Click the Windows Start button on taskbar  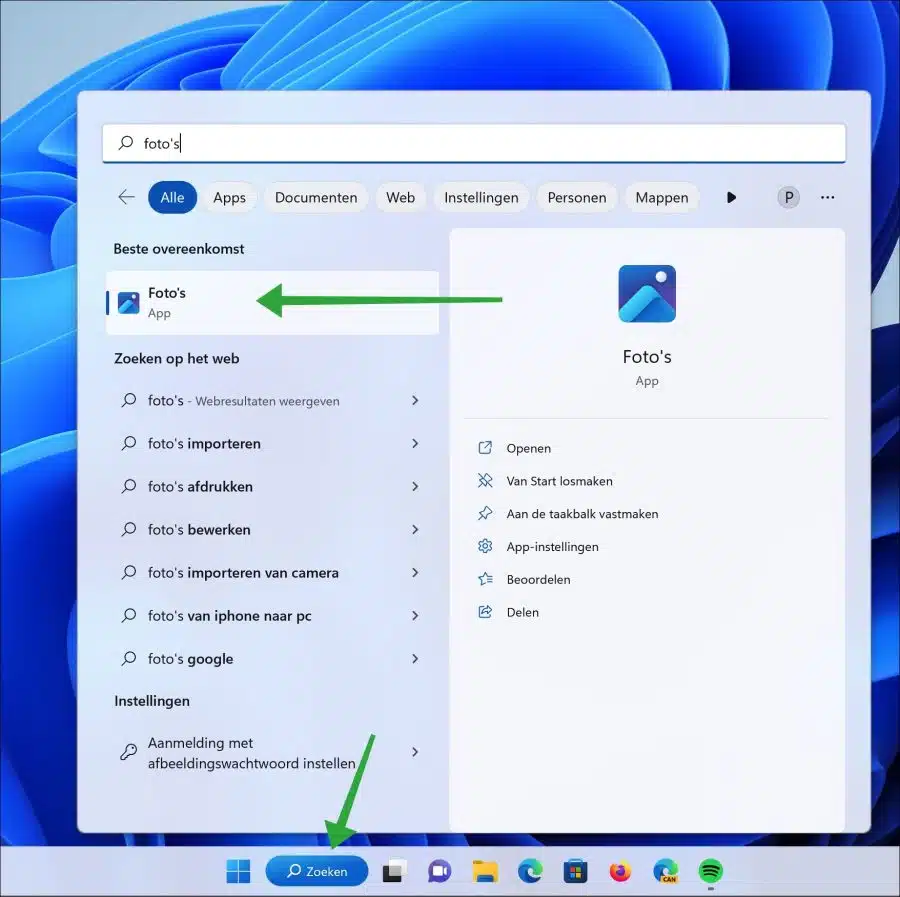pyautogui.click(x=238, y=871)
